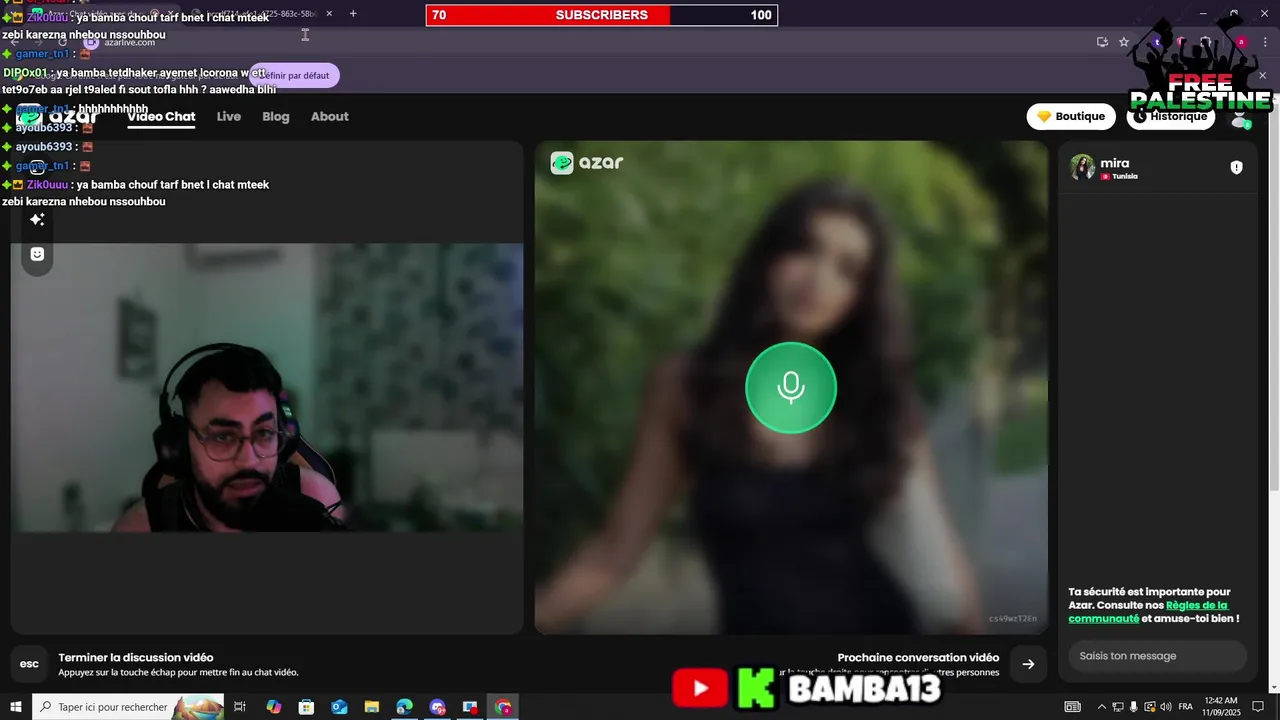Viewport: 1280px width, 720px height.
Task: Switch to the Video Chat tab
Action: point(161,116)
